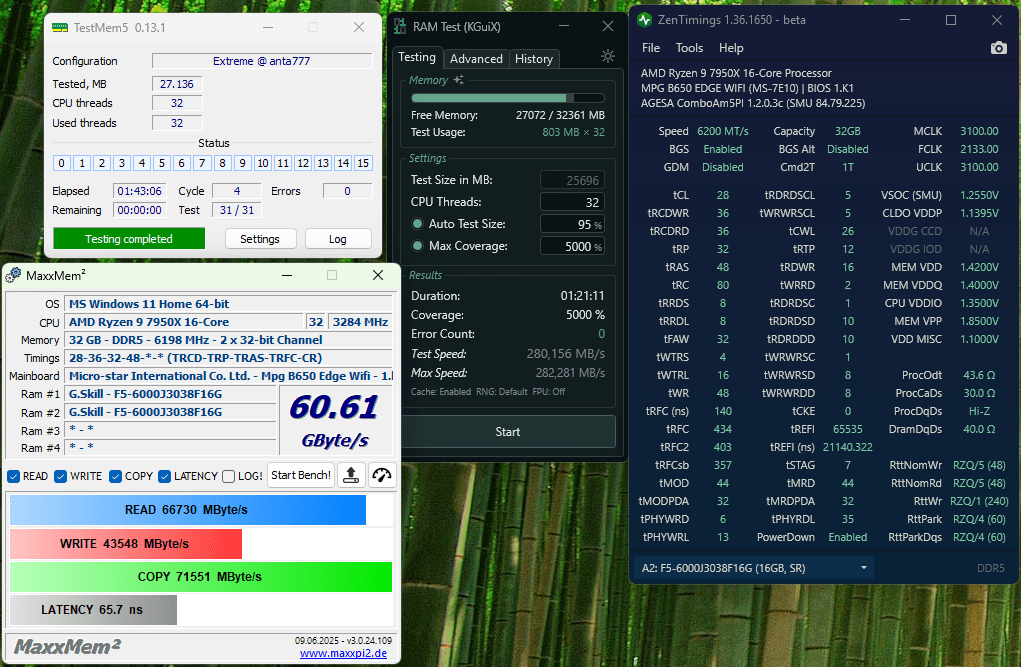Click ZenTimings title bar logo icon
This screenshot has height=667, width=1021.
[x=645, y=20]
